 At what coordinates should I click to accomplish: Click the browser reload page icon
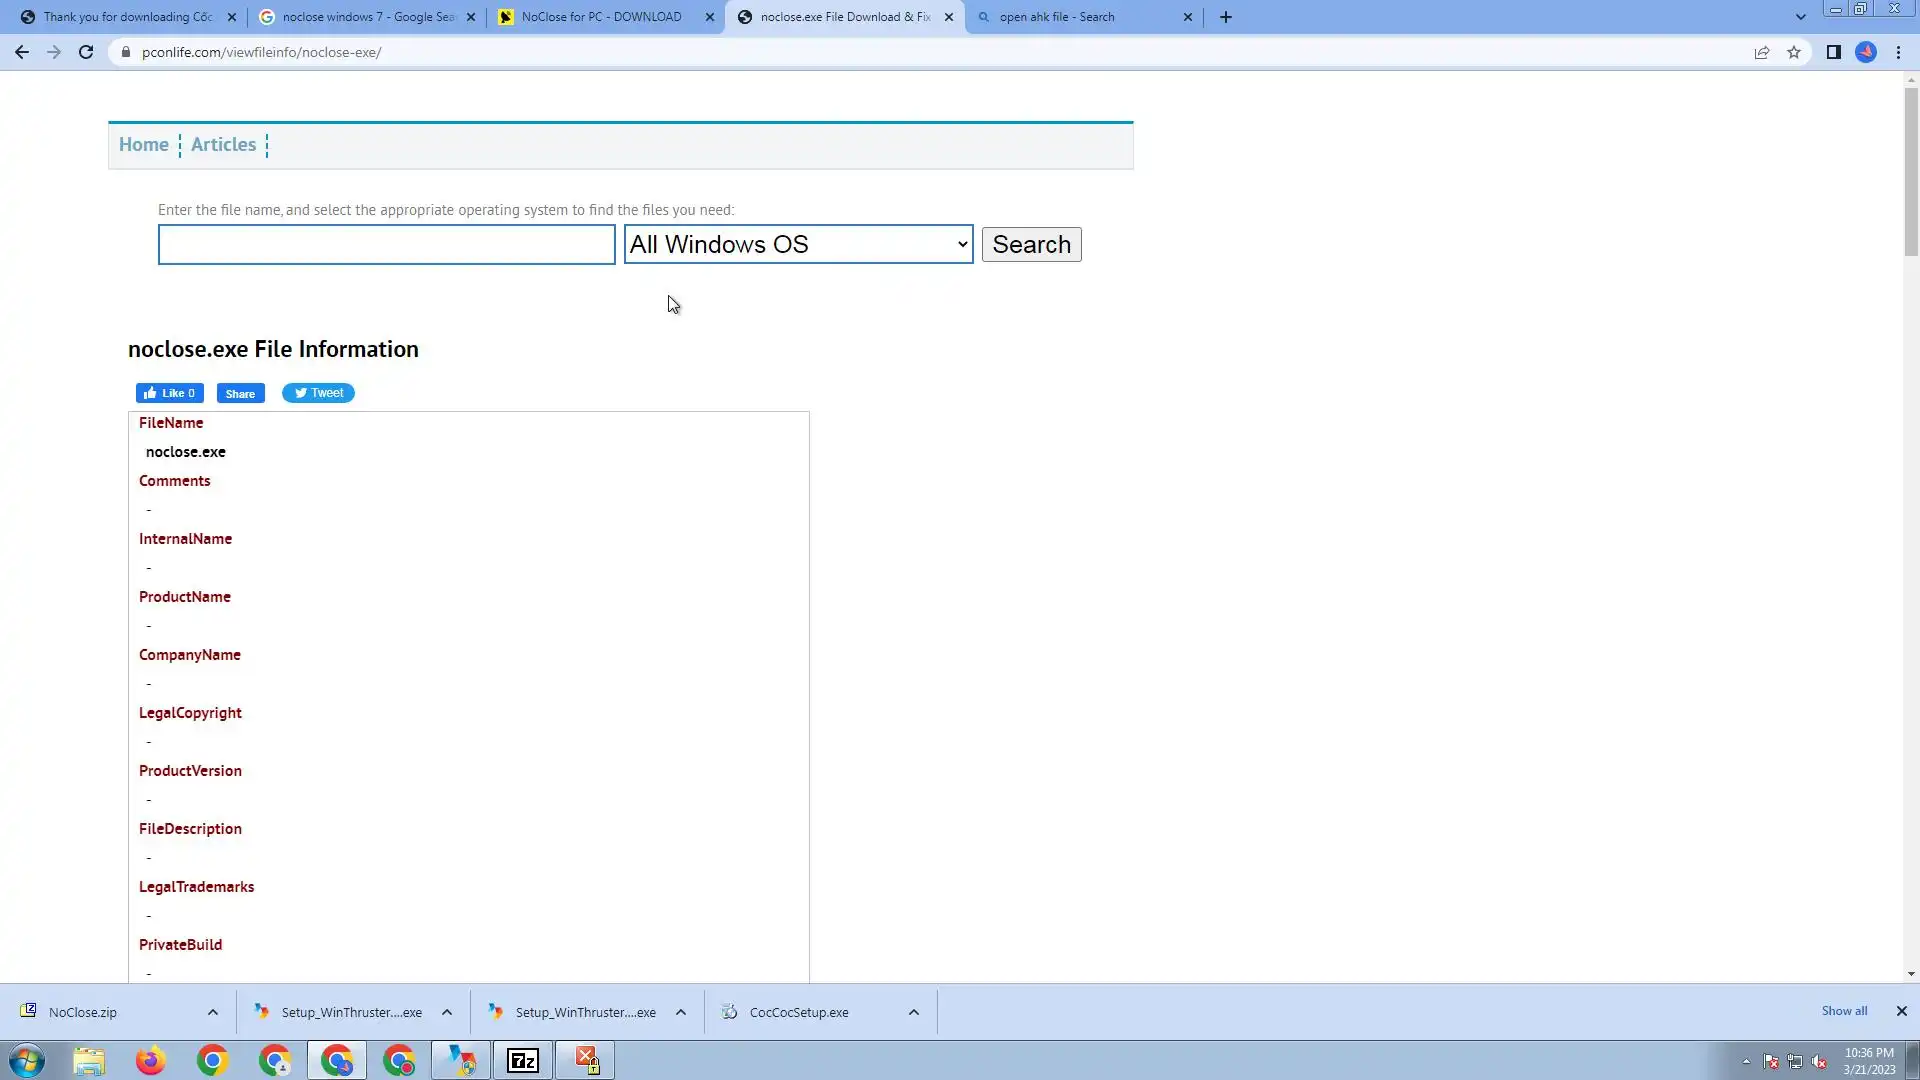(x=86, y=52)
